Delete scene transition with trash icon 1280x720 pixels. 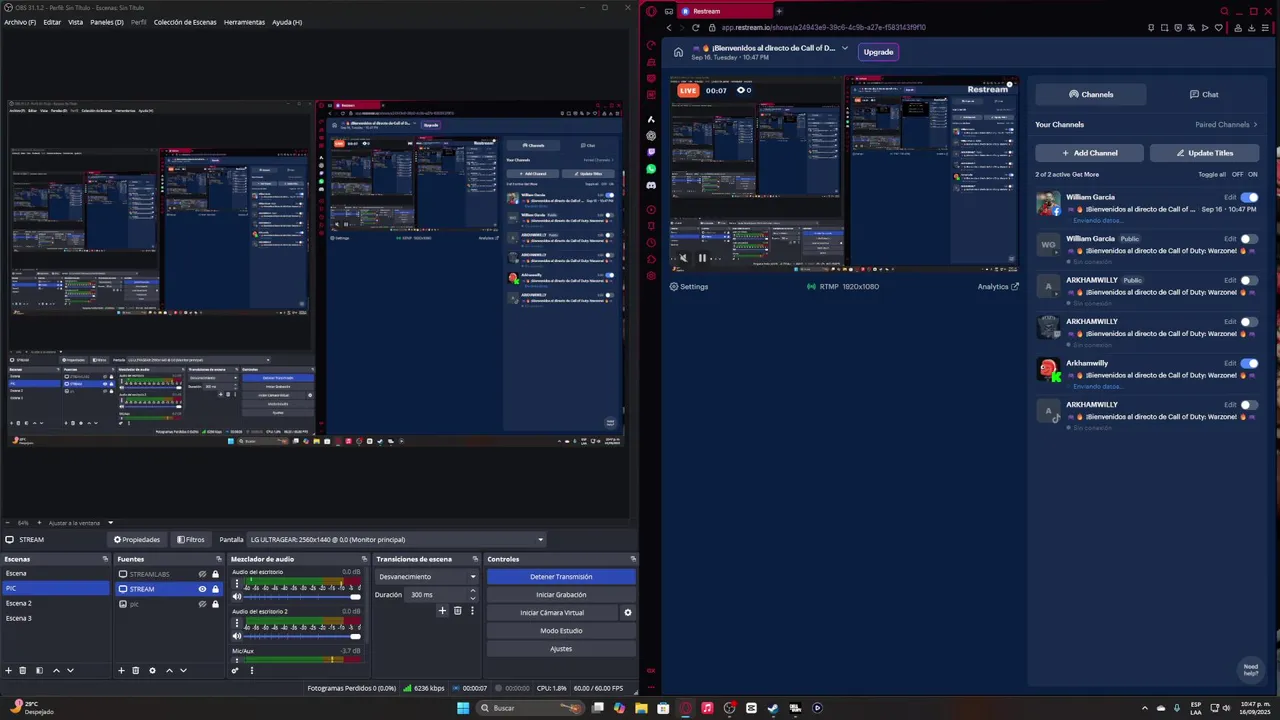[x=458, y=611]
